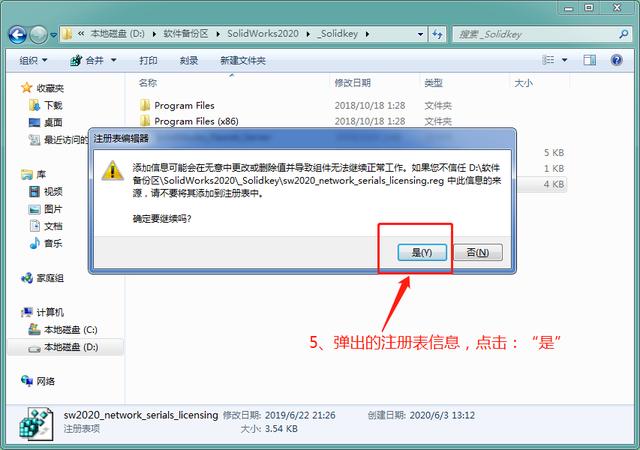640x450 pixels.
Task: Select 库 in navigation pane
Action: (41, 174)
